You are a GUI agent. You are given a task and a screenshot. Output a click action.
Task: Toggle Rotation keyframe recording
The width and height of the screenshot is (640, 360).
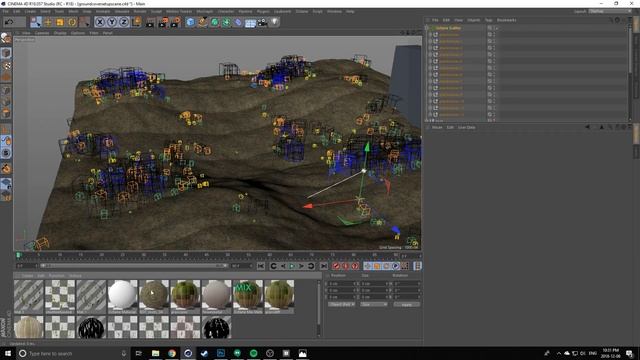click(x=386, y=266)
